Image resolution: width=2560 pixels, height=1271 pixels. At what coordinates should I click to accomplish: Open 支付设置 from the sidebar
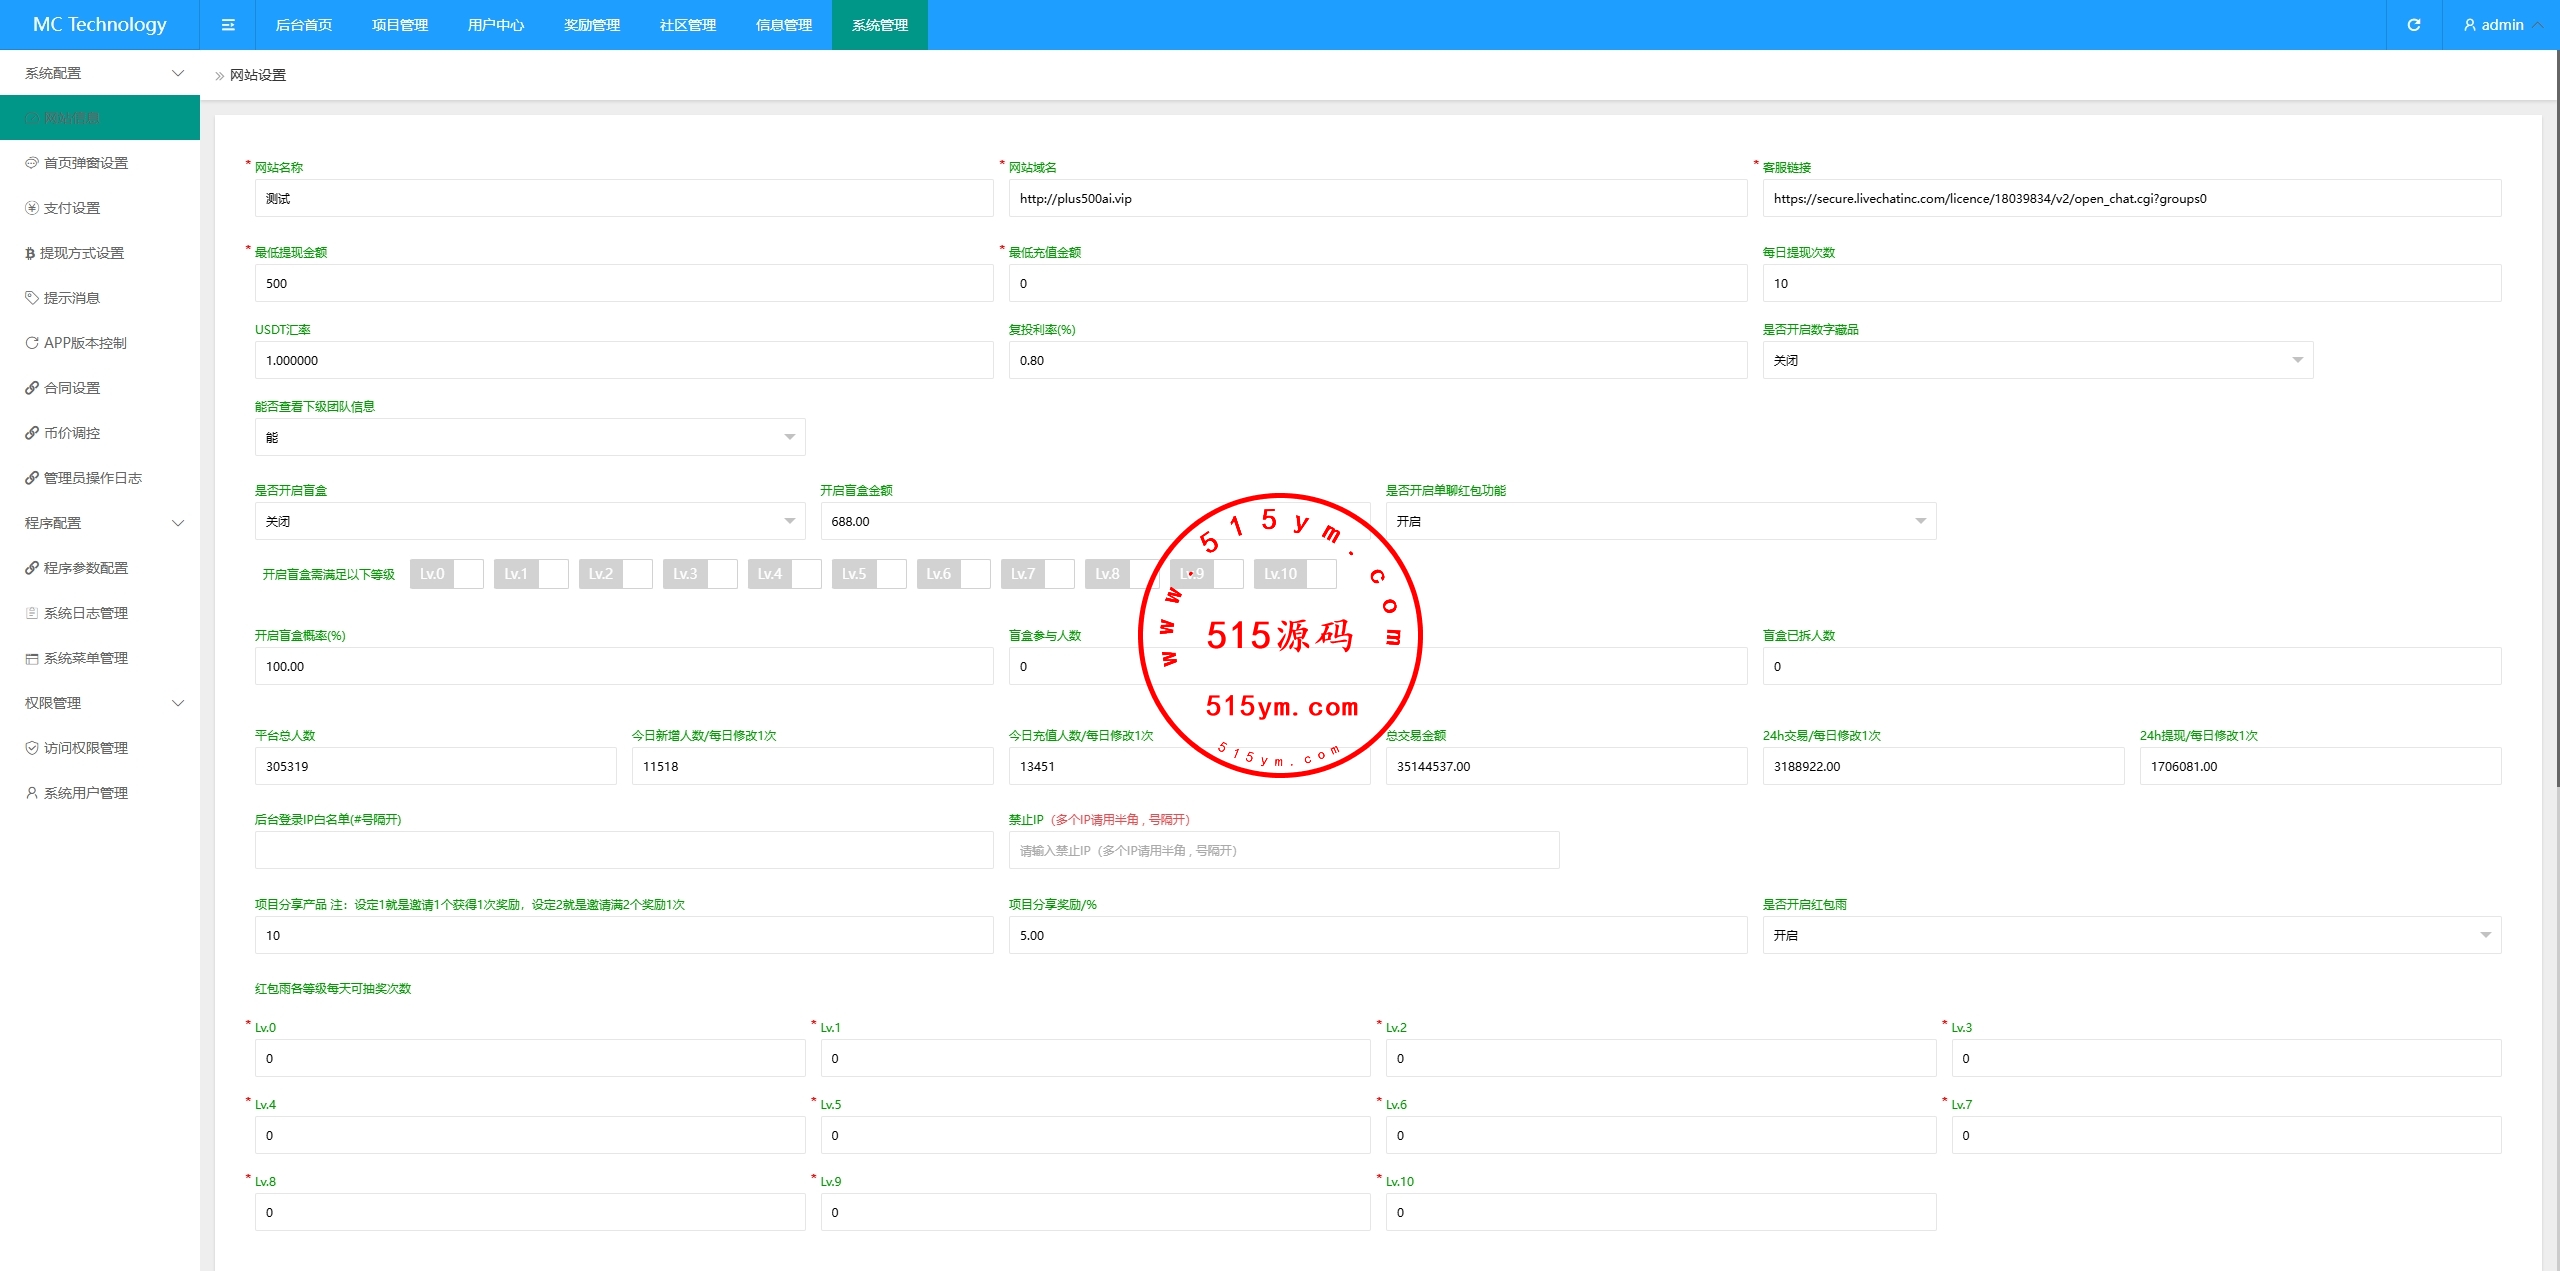coord(72,208)
